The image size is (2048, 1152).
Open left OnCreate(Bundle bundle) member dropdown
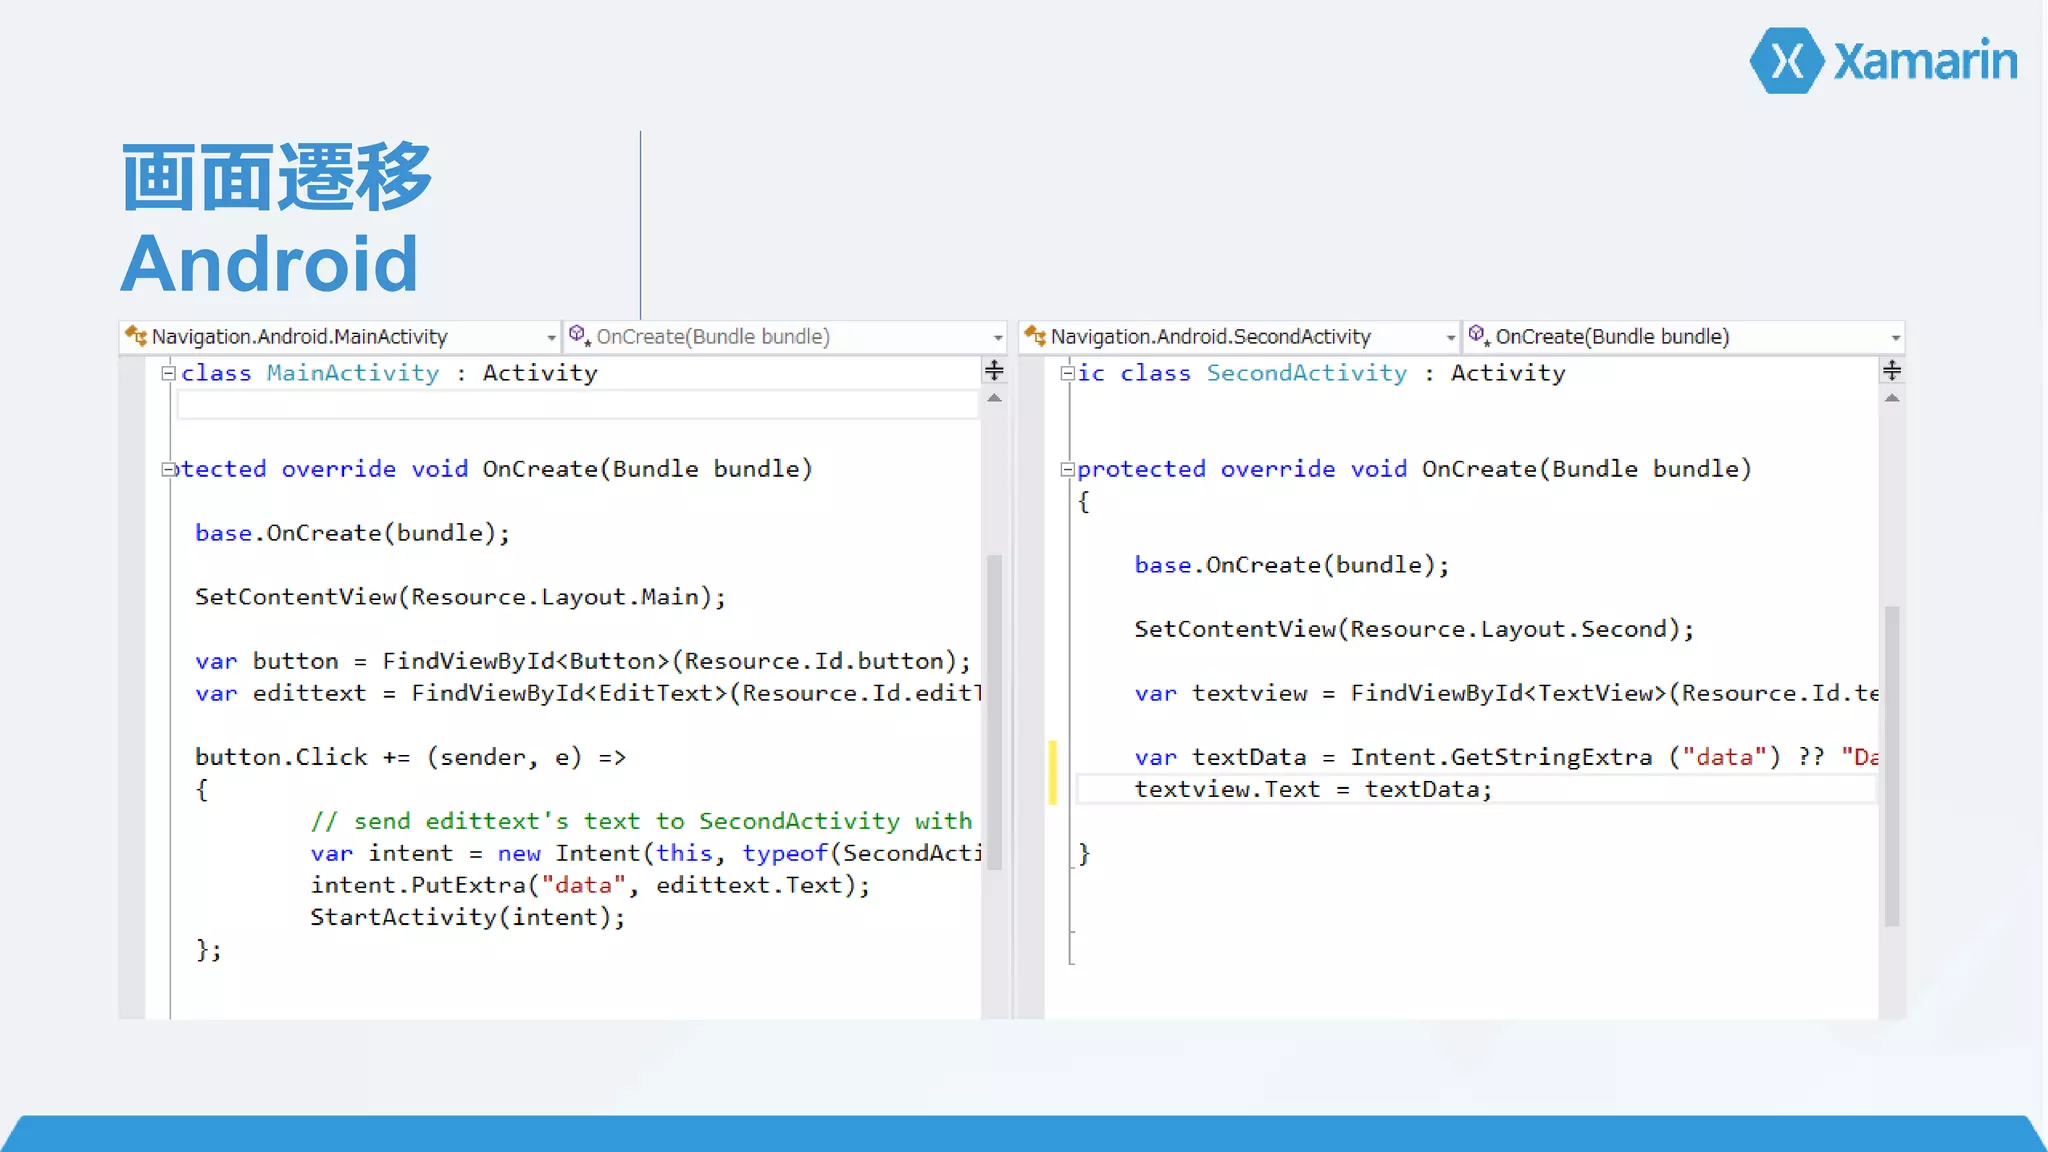point(997,338)
